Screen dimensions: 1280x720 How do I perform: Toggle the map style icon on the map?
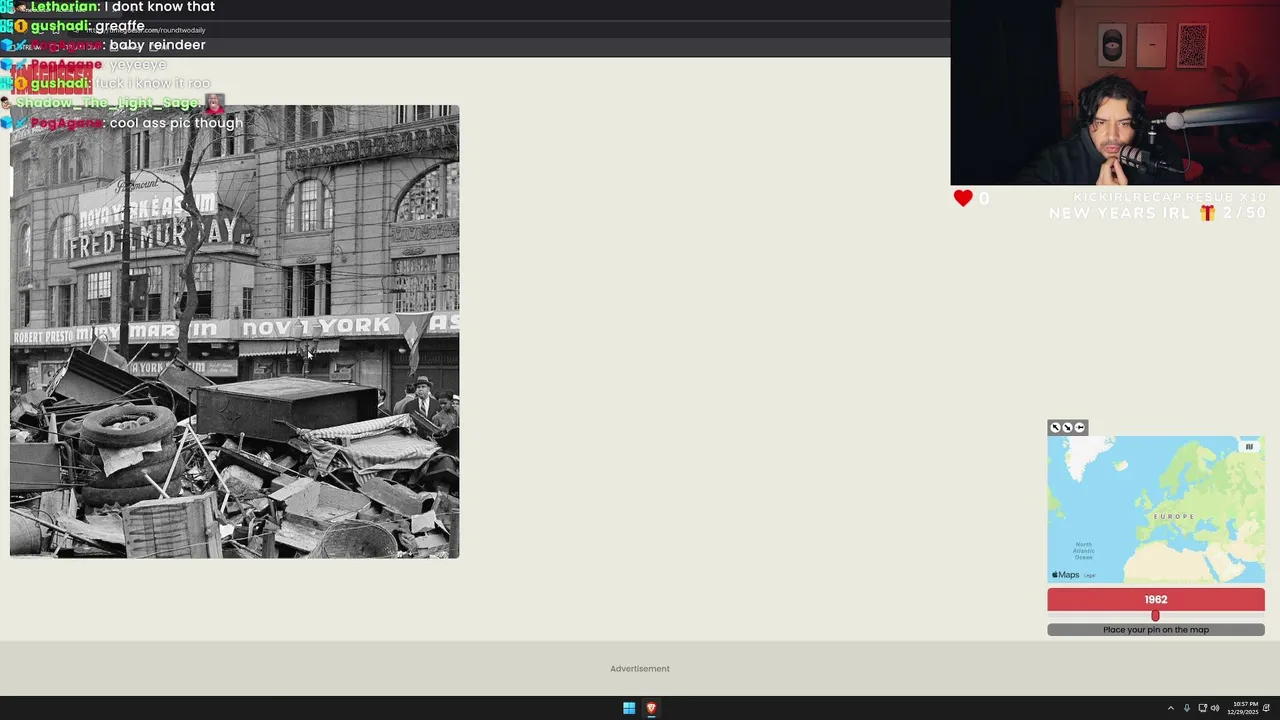1249,447
